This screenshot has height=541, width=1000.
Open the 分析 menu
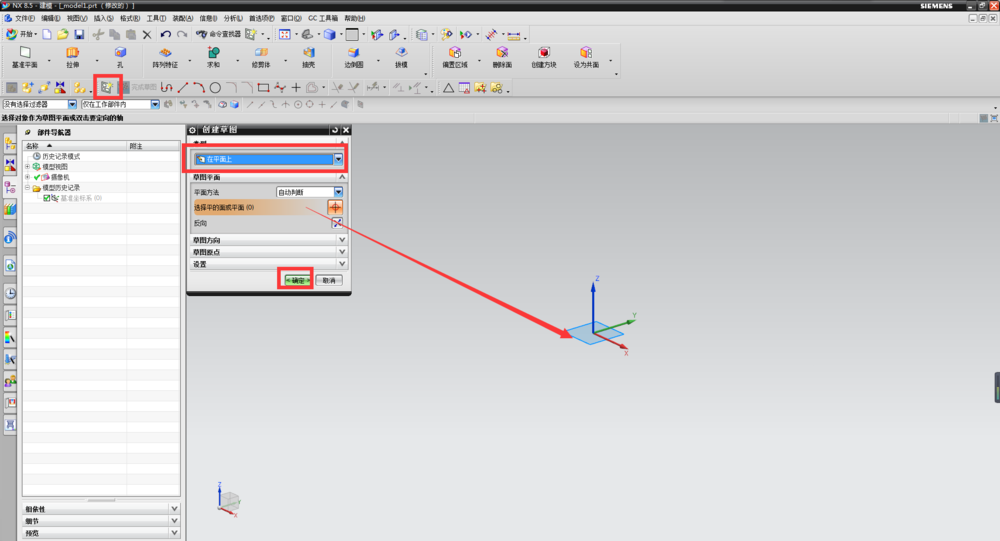click(x=232, y=18)
